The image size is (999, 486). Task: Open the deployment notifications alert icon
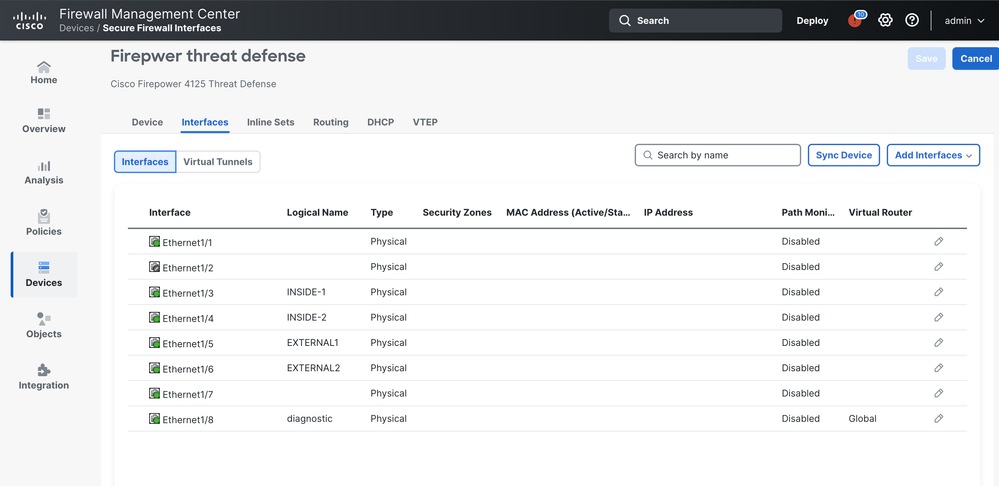click(x=855, y=20)
